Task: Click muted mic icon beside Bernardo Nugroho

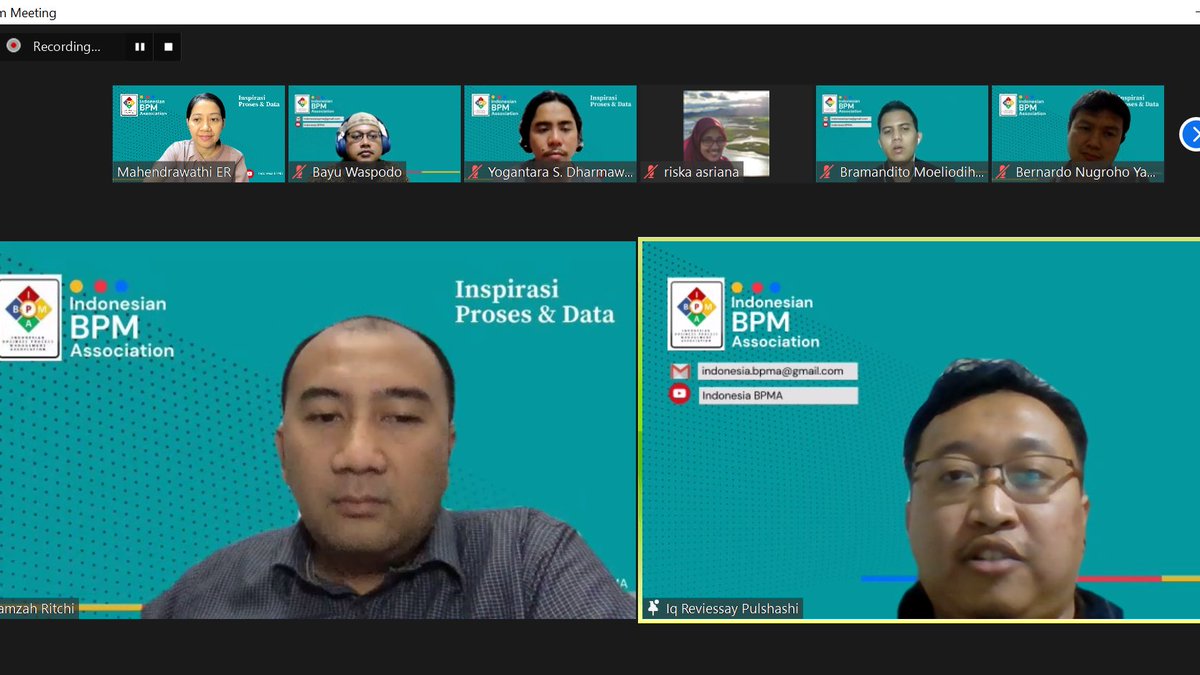Action: coord(1003,172)
